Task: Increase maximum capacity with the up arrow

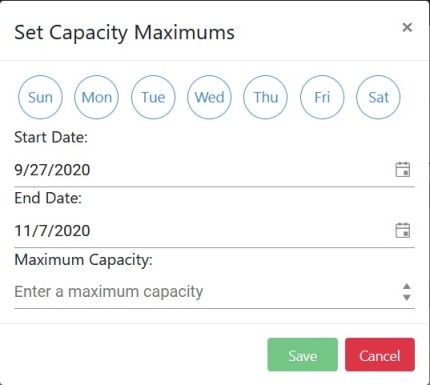Action: (x=406, y=286)
